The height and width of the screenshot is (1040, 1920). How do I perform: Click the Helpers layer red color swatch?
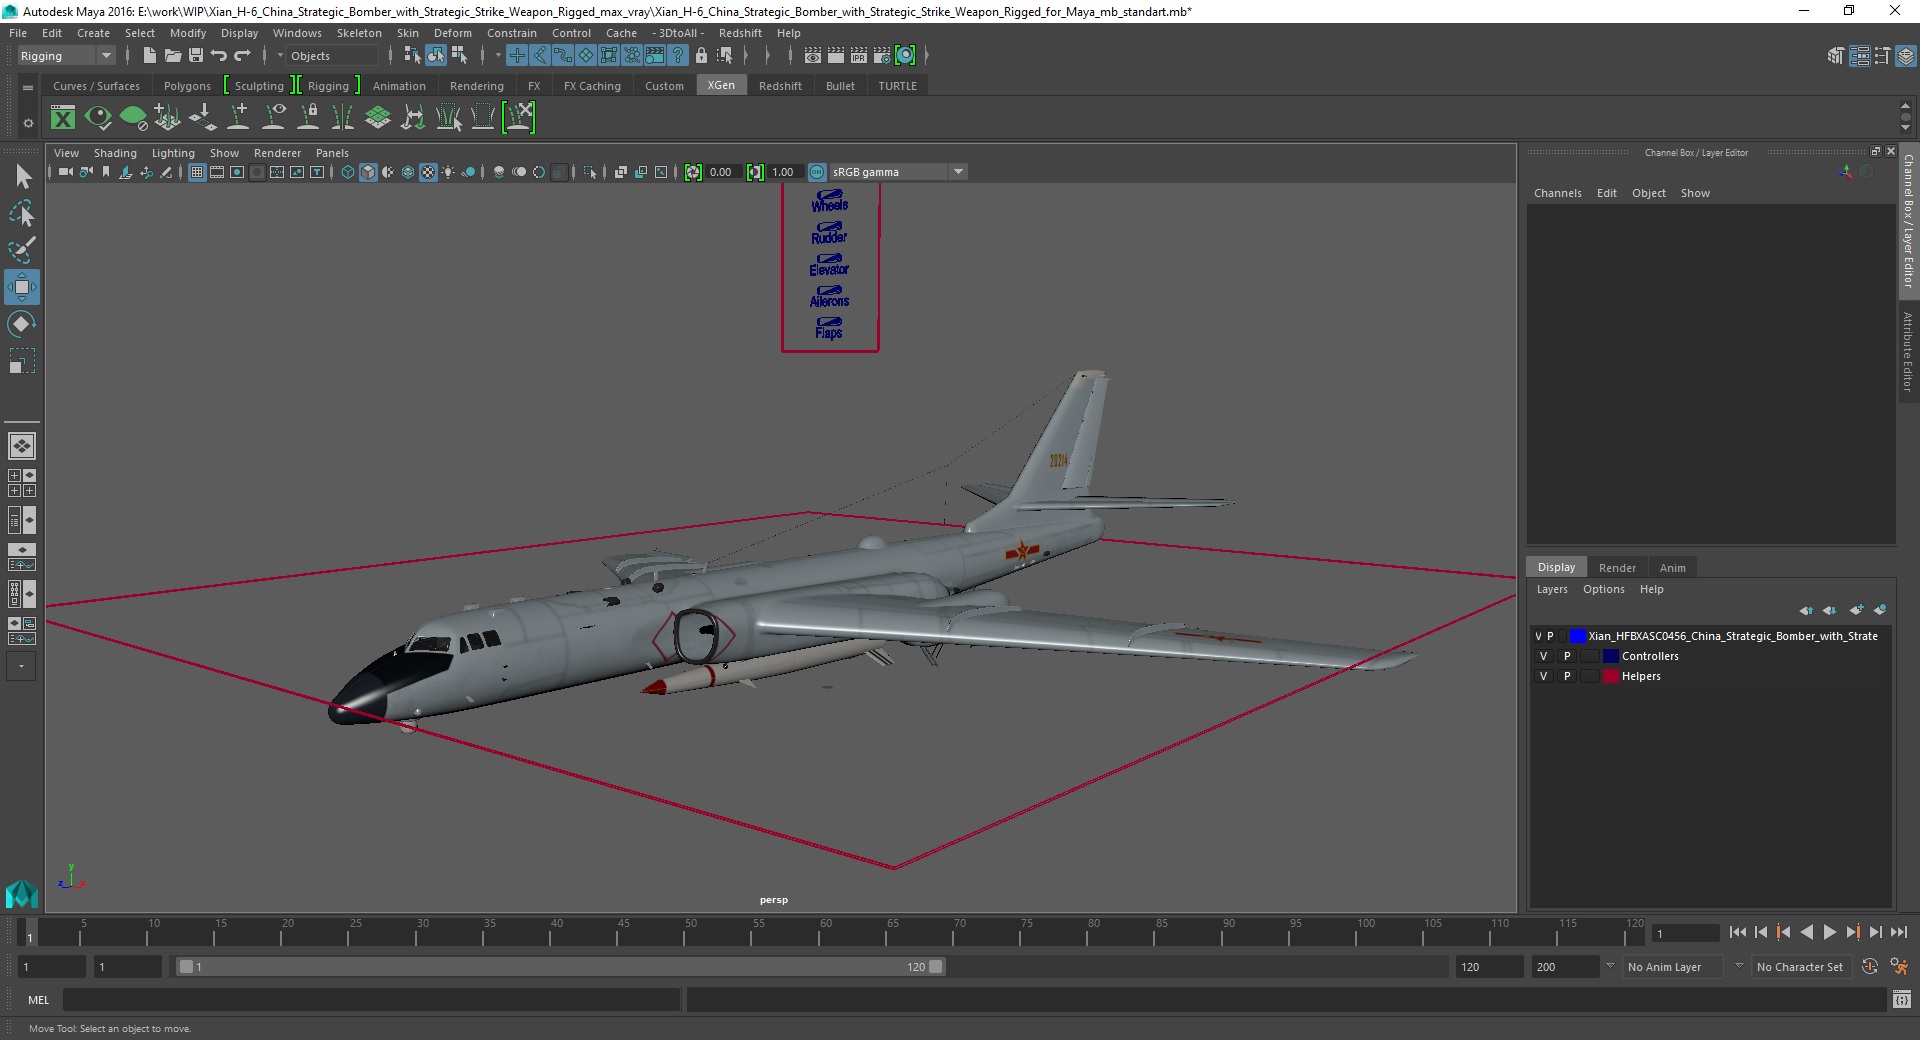pyautogui.click(x=1611, y=677)
